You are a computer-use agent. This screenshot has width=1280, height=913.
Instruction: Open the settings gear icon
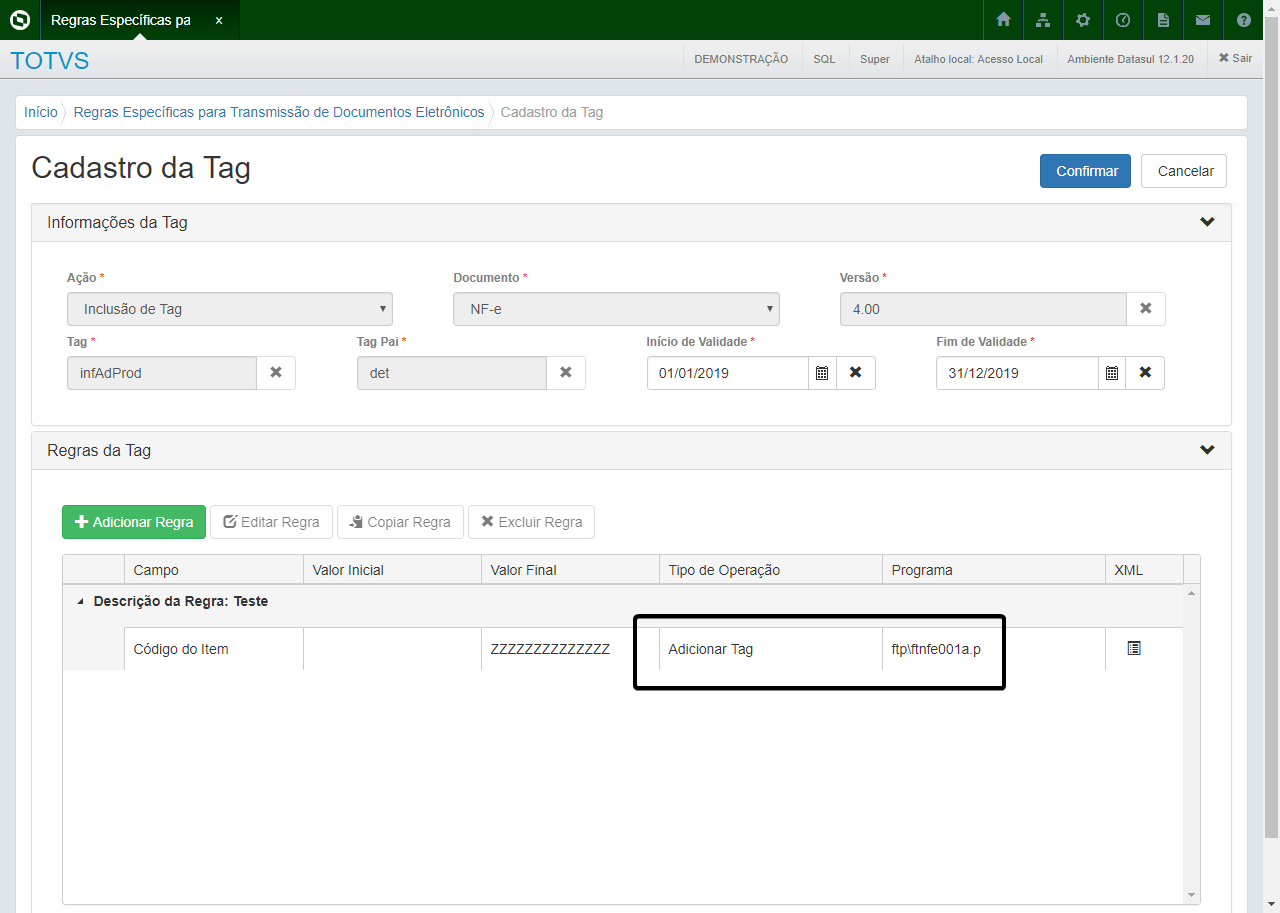pyautogui.click(x=1083, y=20)
